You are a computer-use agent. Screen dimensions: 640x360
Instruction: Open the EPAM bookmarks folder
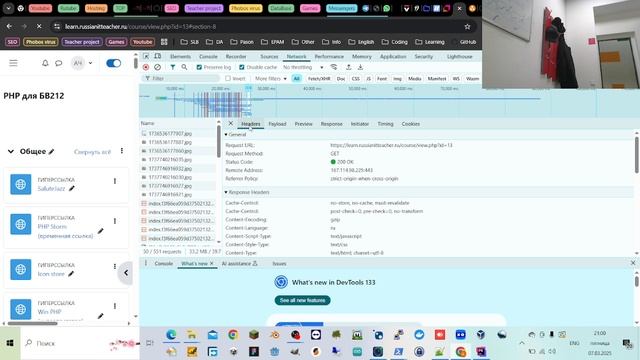click(x=272, y=42)
